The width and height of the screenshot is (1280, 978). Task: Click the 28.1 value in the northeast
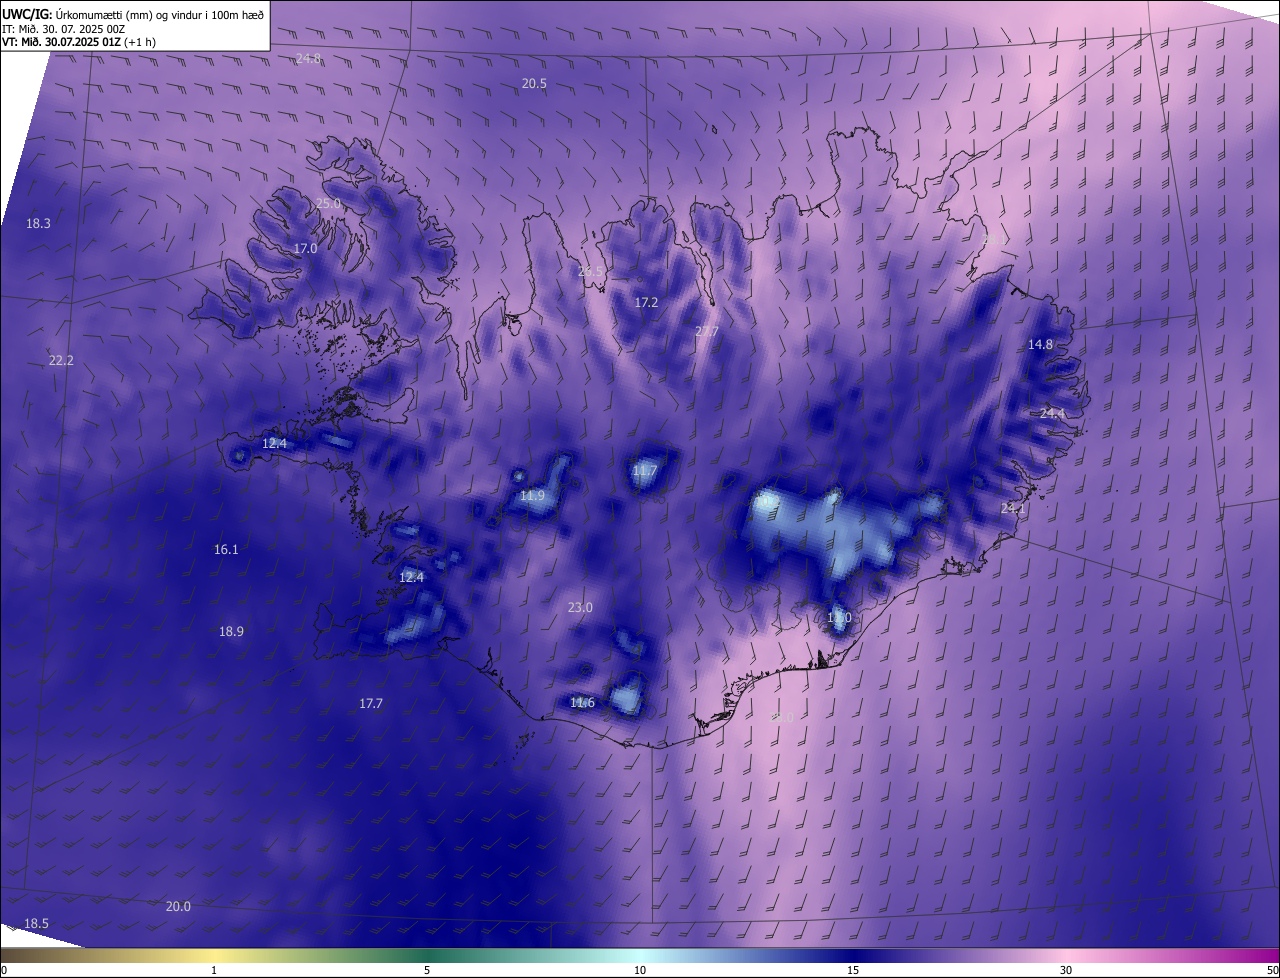click(x=995, y=240)
